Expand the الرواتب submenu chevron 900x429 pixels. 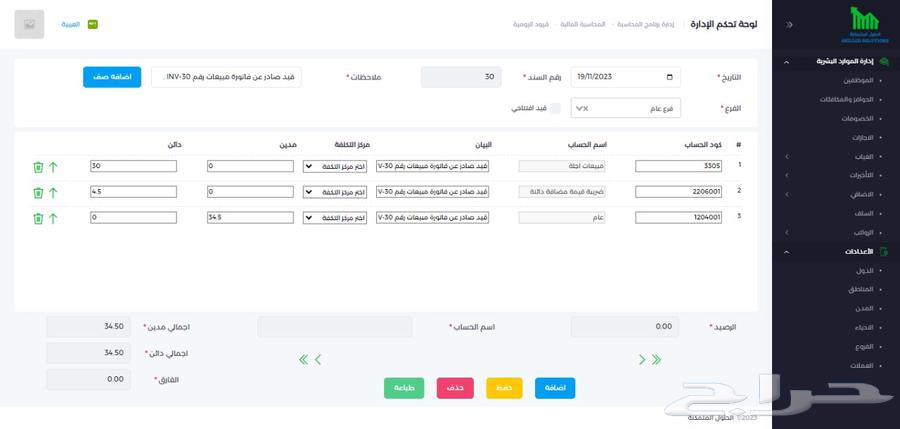pyautogui.click(x=786, y=232)
